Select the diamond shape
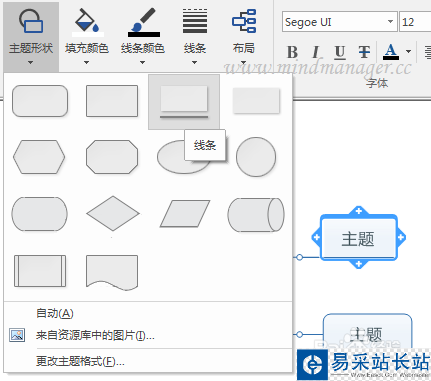431x381 pixels. [113, 213]
